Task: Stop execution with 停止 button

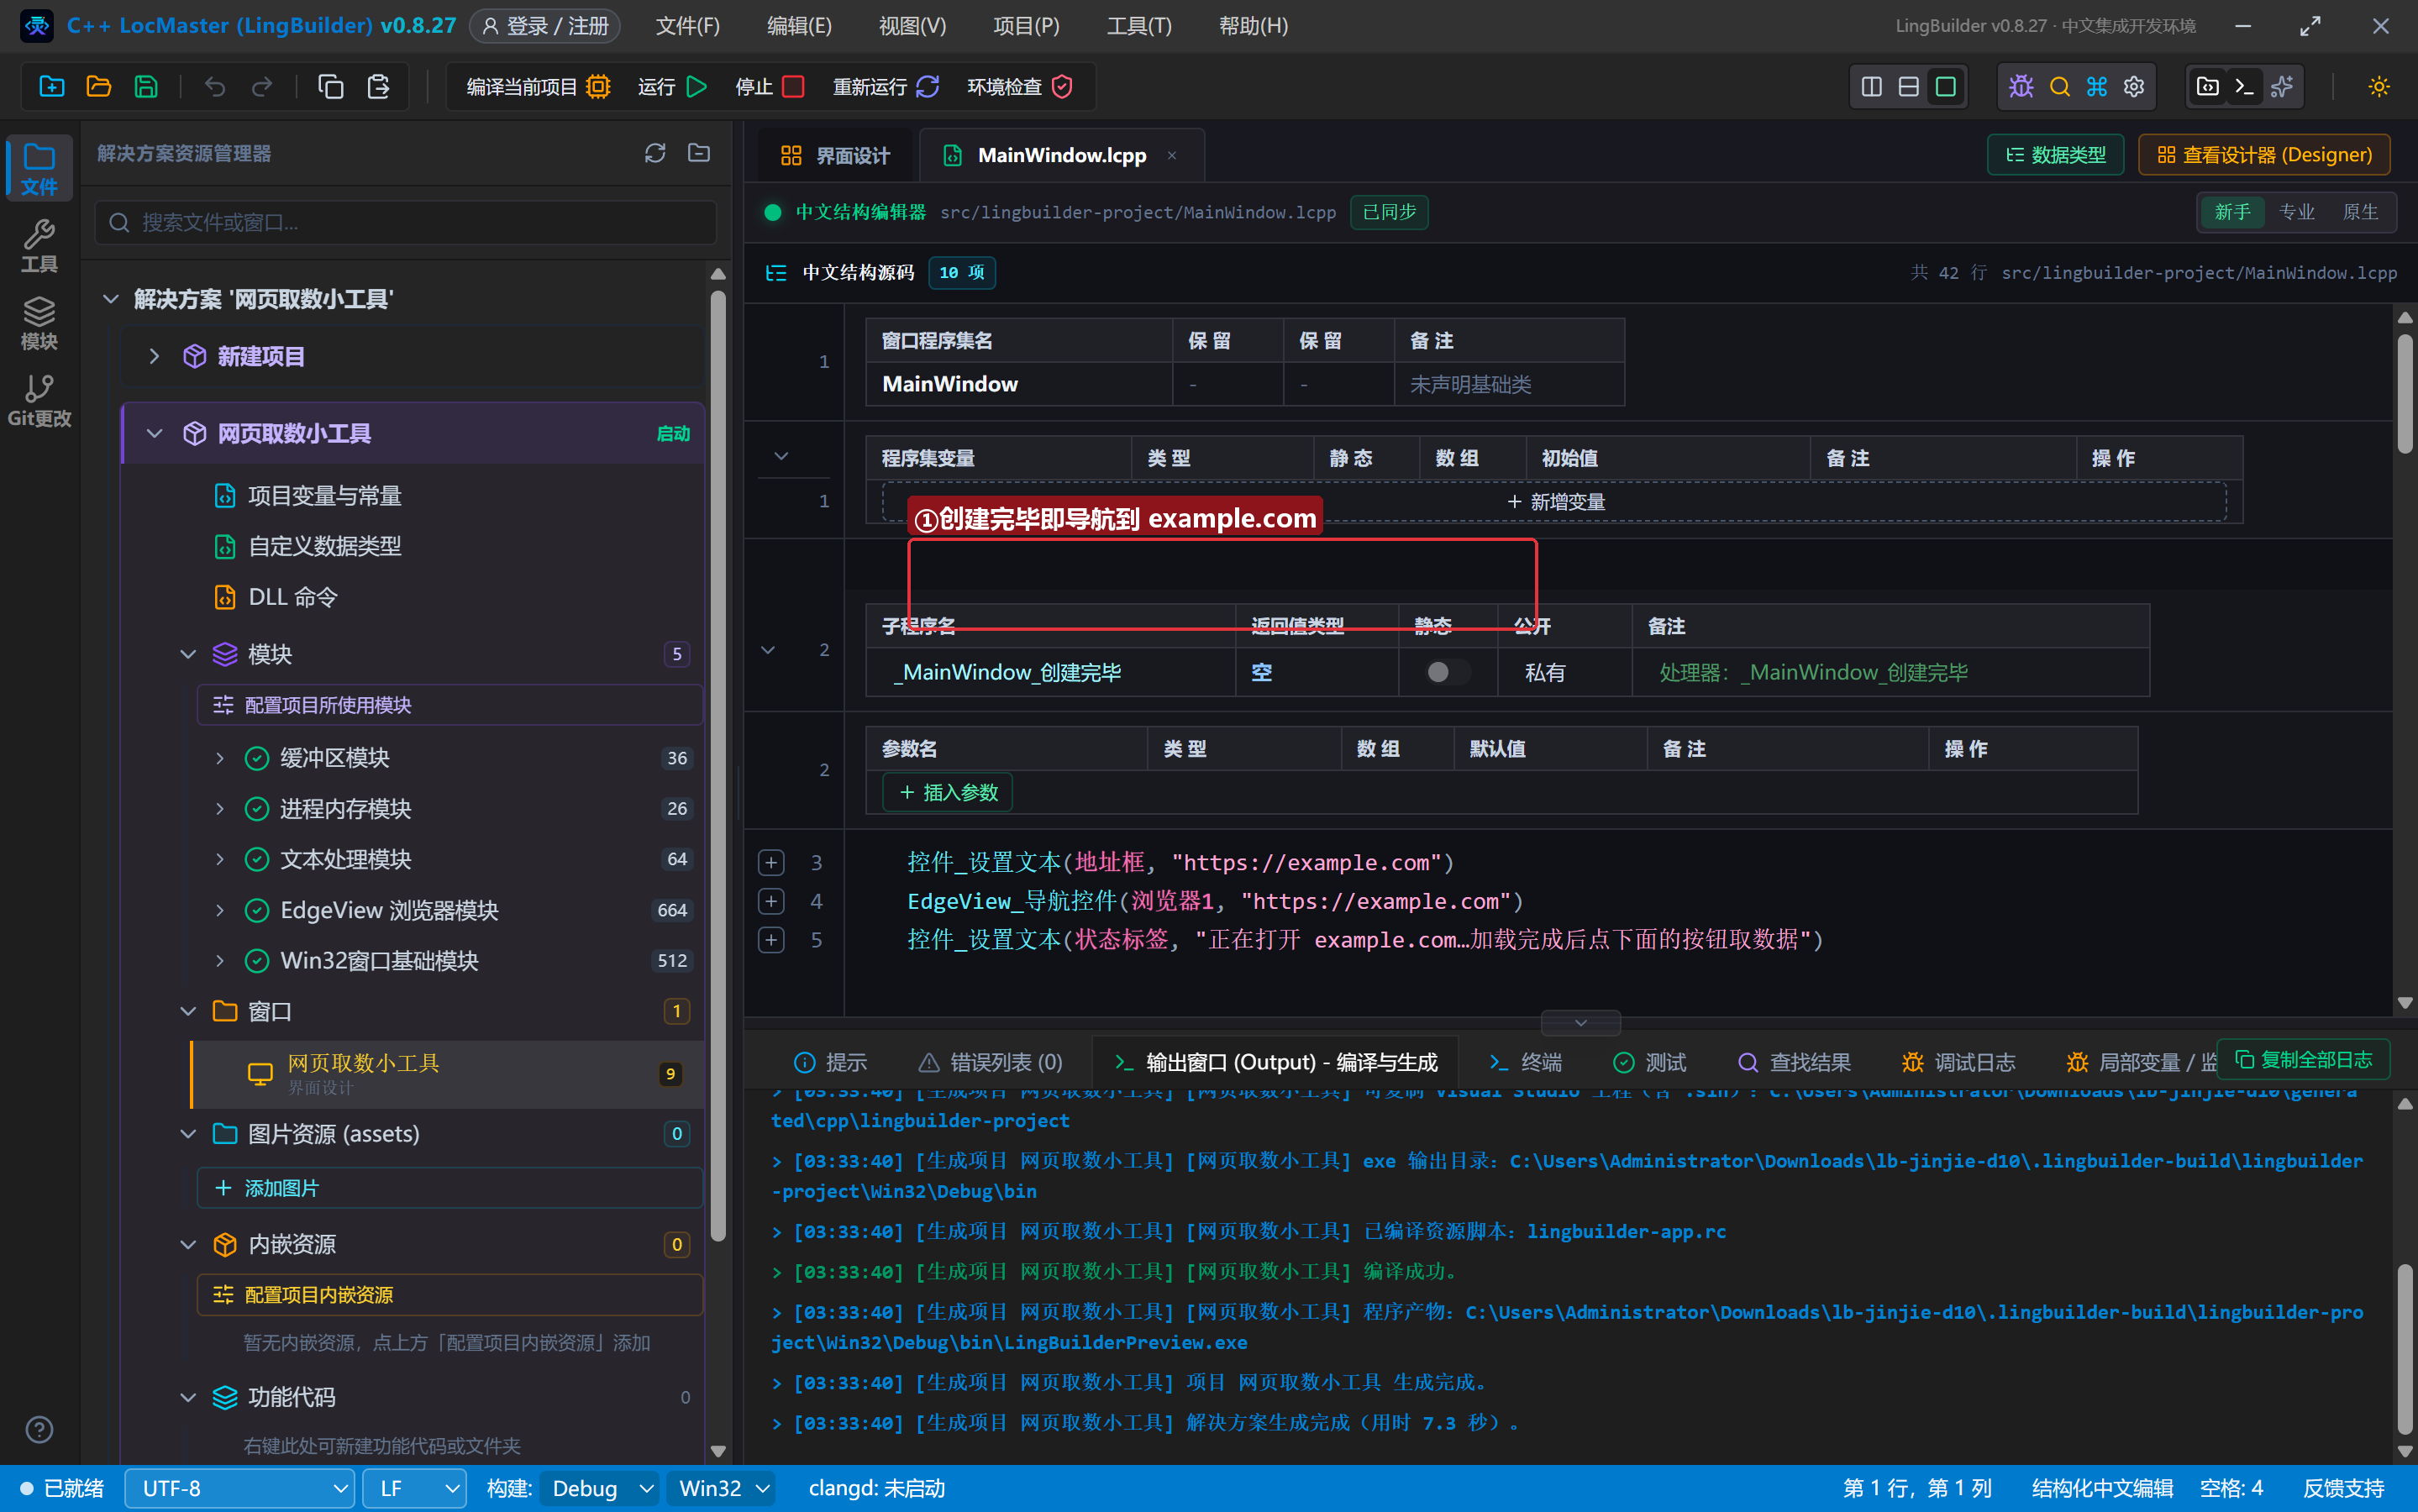Action: [x=769, y=87]
